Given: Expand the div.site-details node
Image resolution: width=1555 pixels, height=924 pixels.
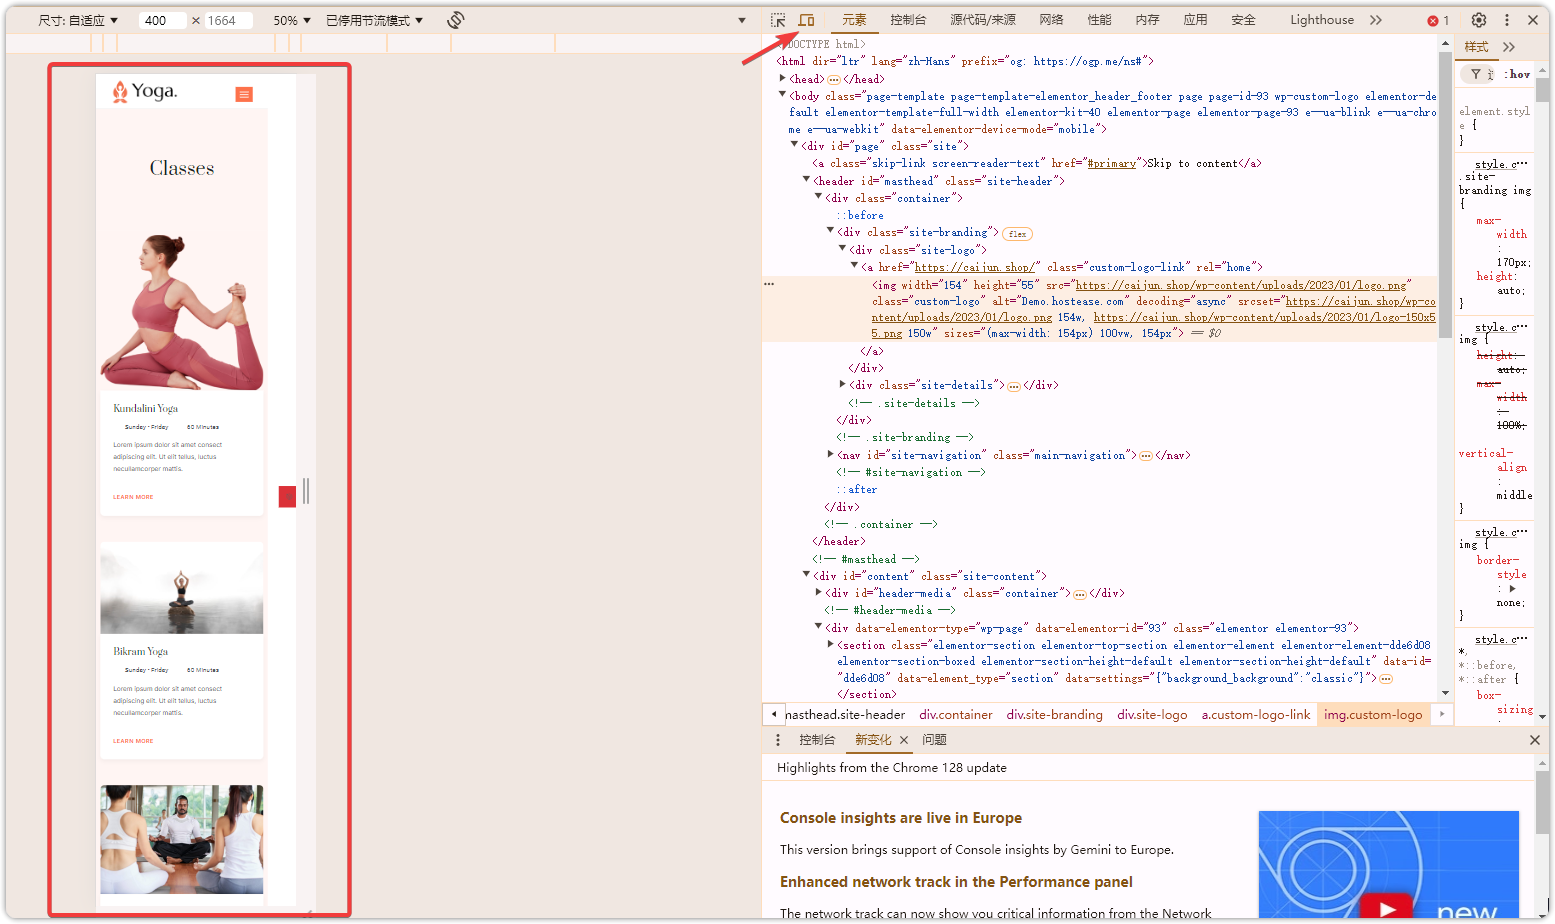Looking at the screenshot, I should click(x=843, y=384).
